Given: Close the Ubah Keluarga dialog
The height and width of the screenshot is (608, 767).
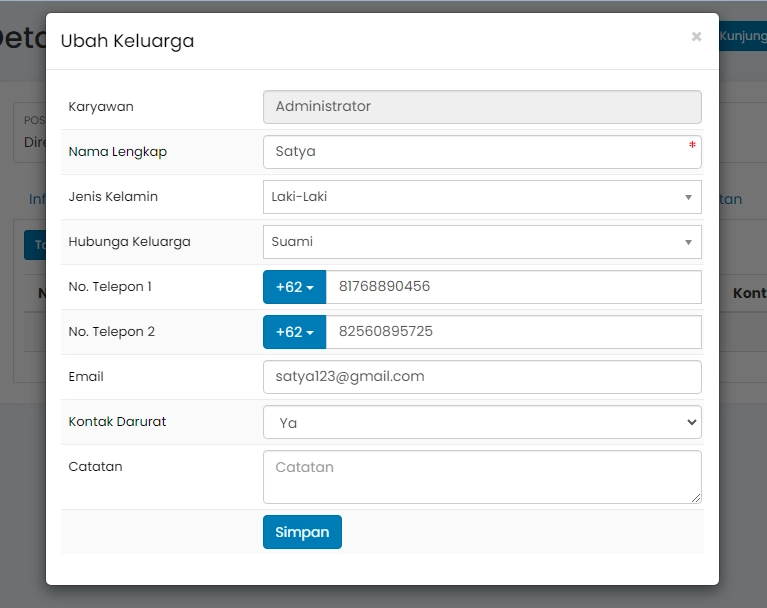Looking at the screenshot, I should [696, 37].
